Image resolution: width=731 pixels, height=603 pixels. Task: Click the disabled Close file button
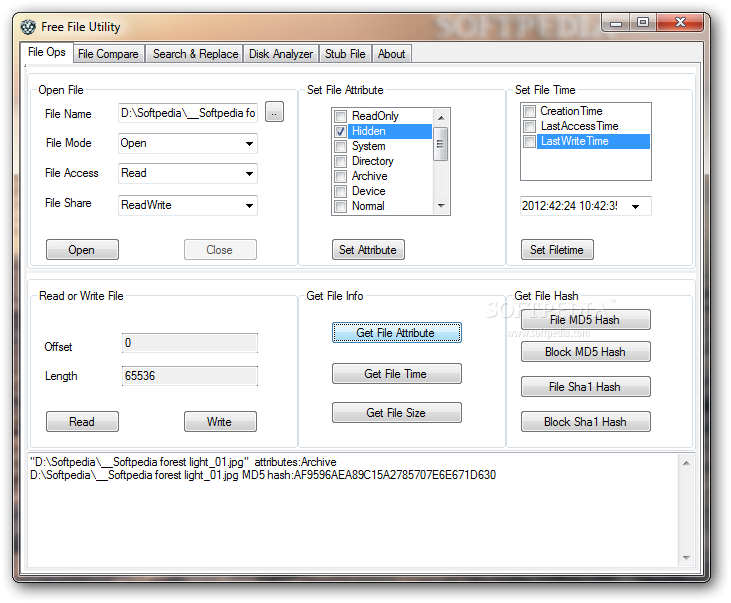tap(220, 250)
